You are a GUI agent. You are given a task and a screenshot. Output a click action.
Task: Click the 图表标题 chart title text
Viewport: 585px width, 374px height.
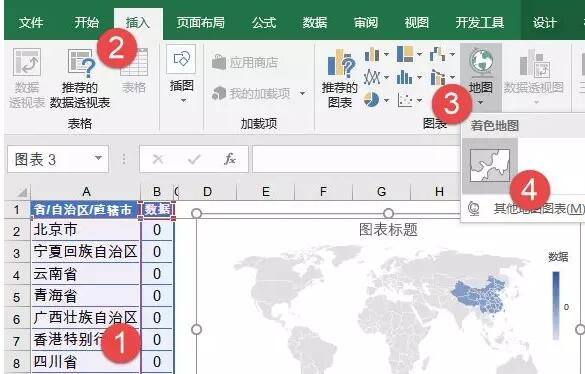pyautogui.click(x=388, y=229)
